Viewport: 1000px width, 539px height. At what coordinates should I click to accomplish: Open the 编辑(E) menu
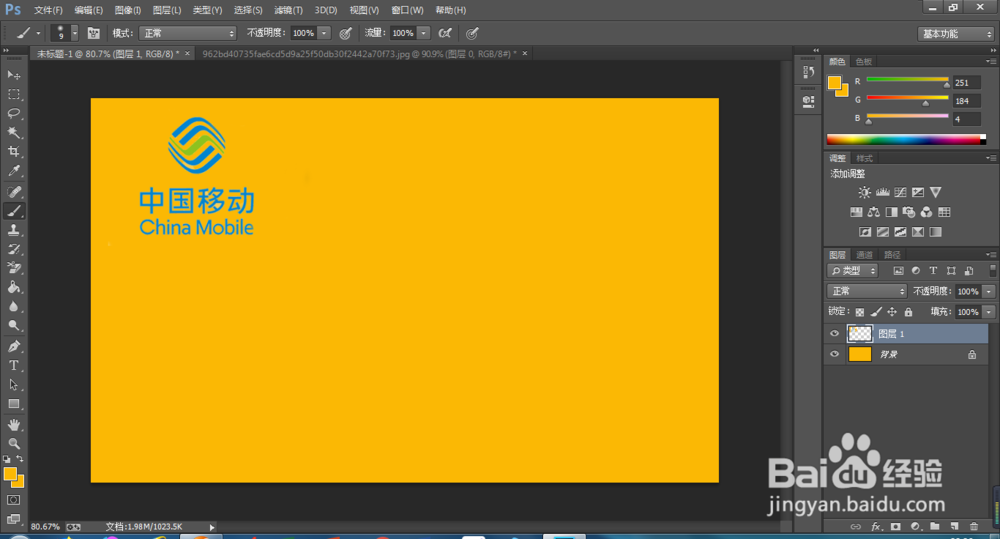point(88,10)
